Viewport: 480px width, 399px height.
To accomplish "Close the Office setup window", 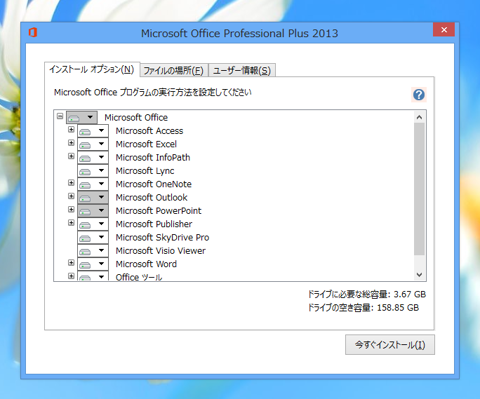I will 444,30.
